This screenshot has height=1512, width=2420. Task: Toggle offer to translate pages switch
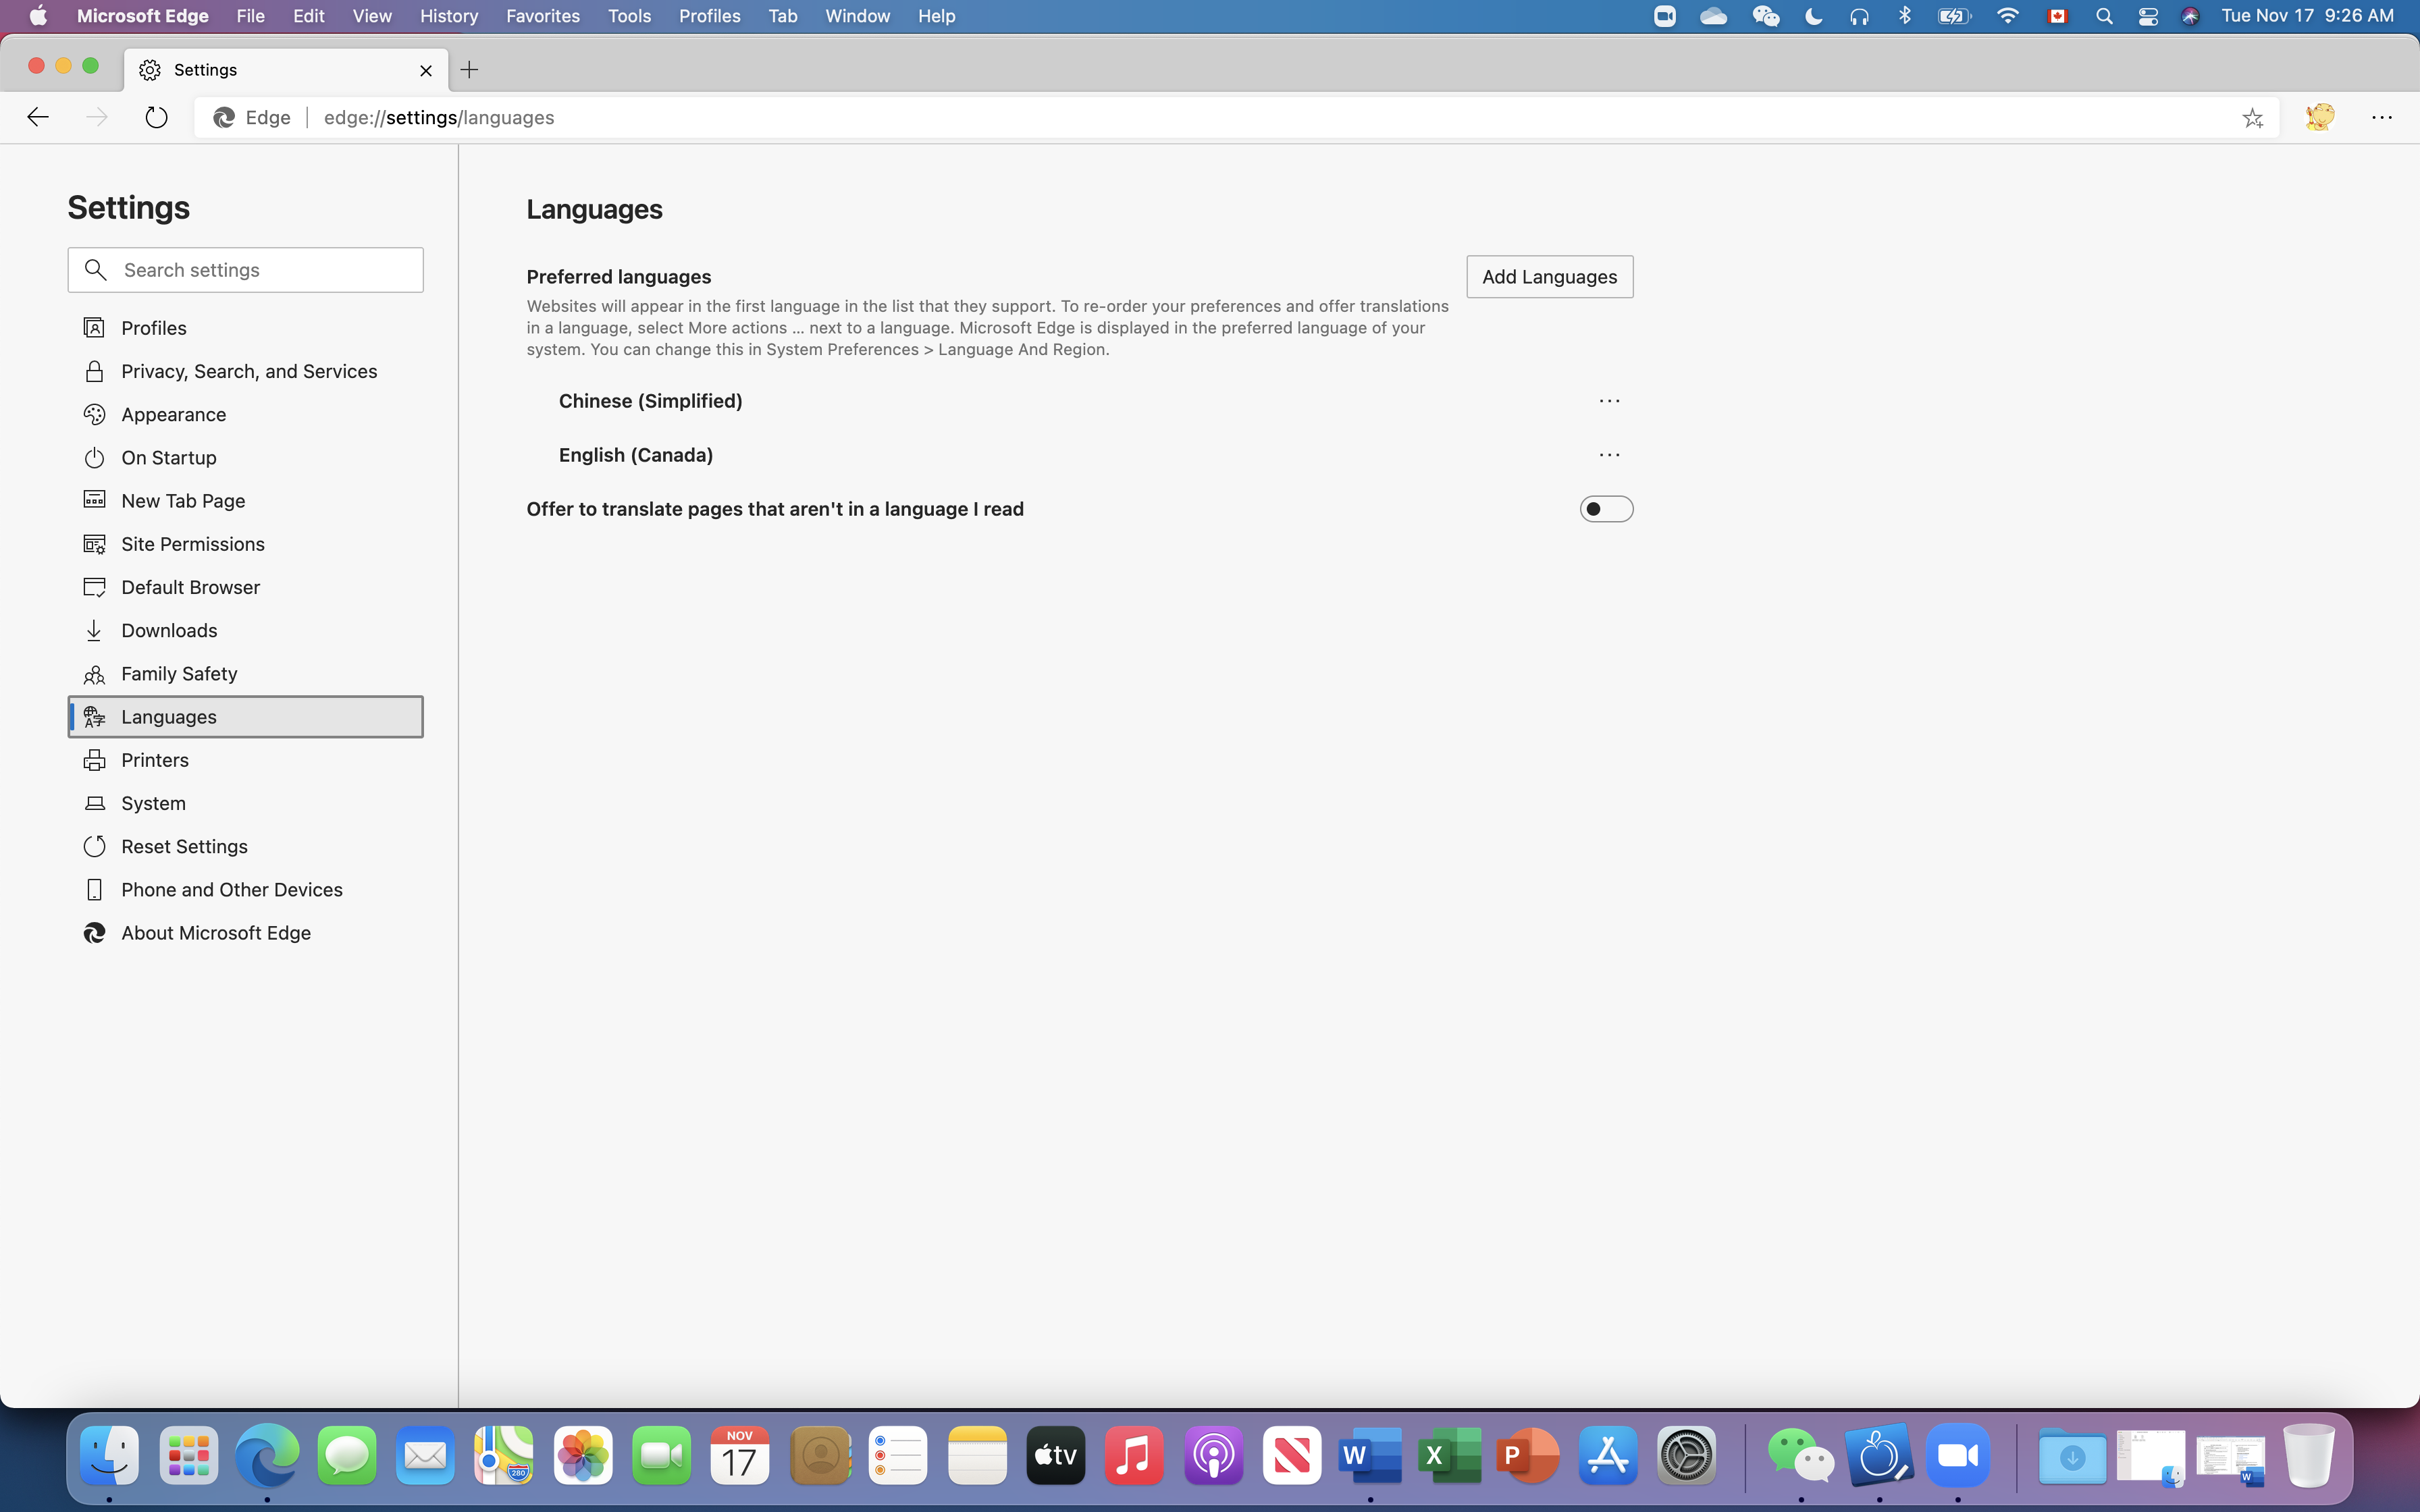tap(1606, 509)
